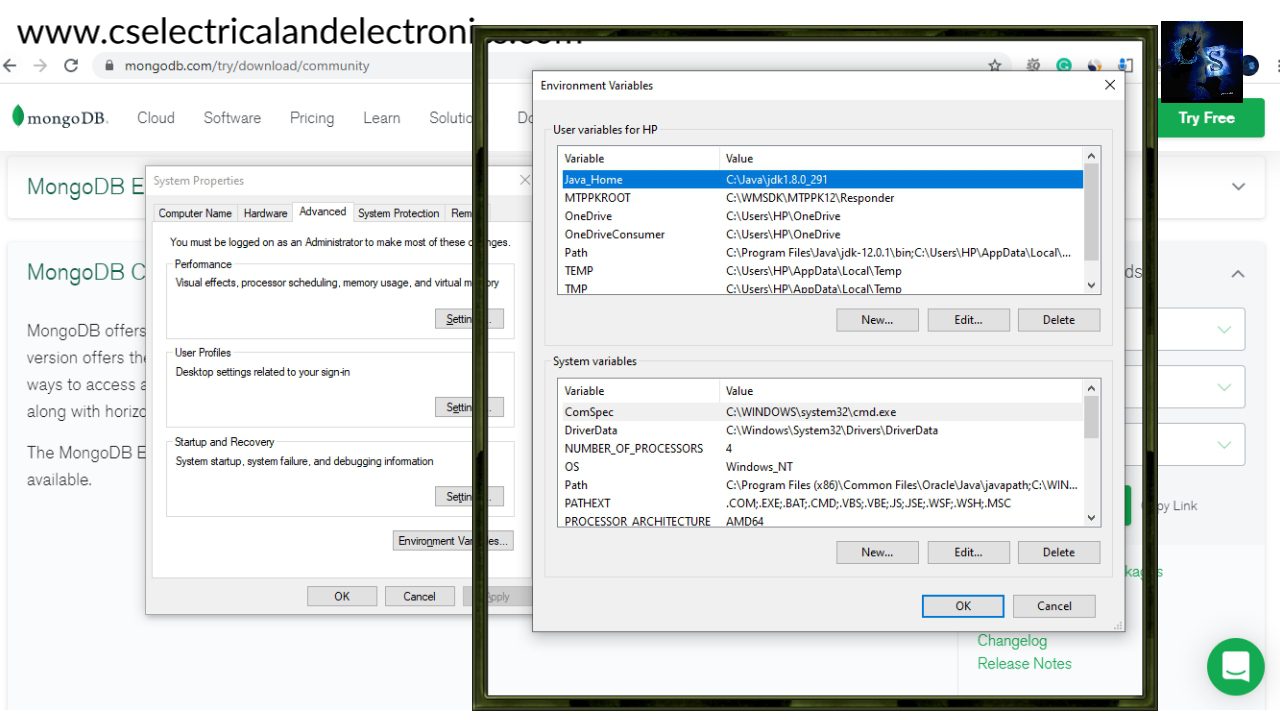Expand the MongoDB Enterprise section chevron
This screenshot has width=1280, height=720.
coord(1238,187)
